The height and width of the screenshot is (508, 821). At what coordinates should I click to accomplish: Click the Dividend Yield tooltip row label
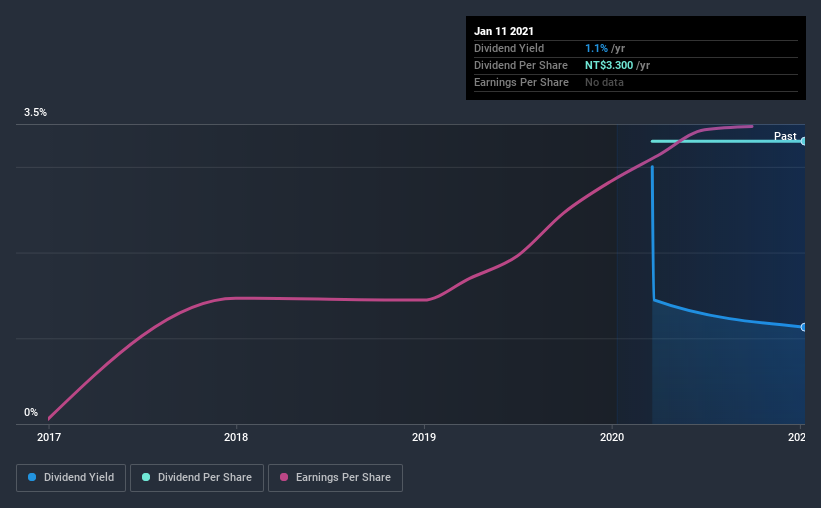point(509,48)
